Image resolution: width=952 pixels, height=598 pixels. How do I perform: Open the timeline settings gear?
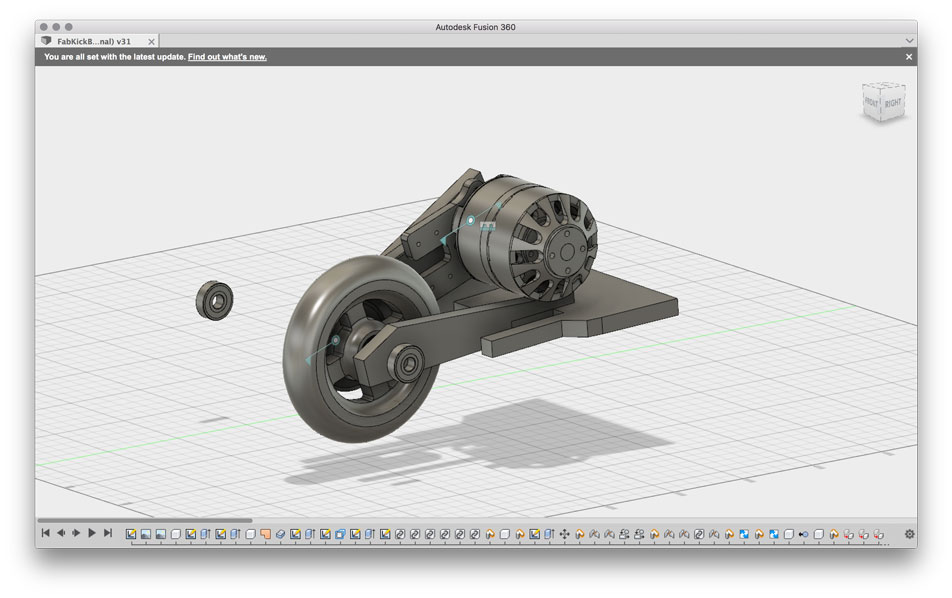909,534
